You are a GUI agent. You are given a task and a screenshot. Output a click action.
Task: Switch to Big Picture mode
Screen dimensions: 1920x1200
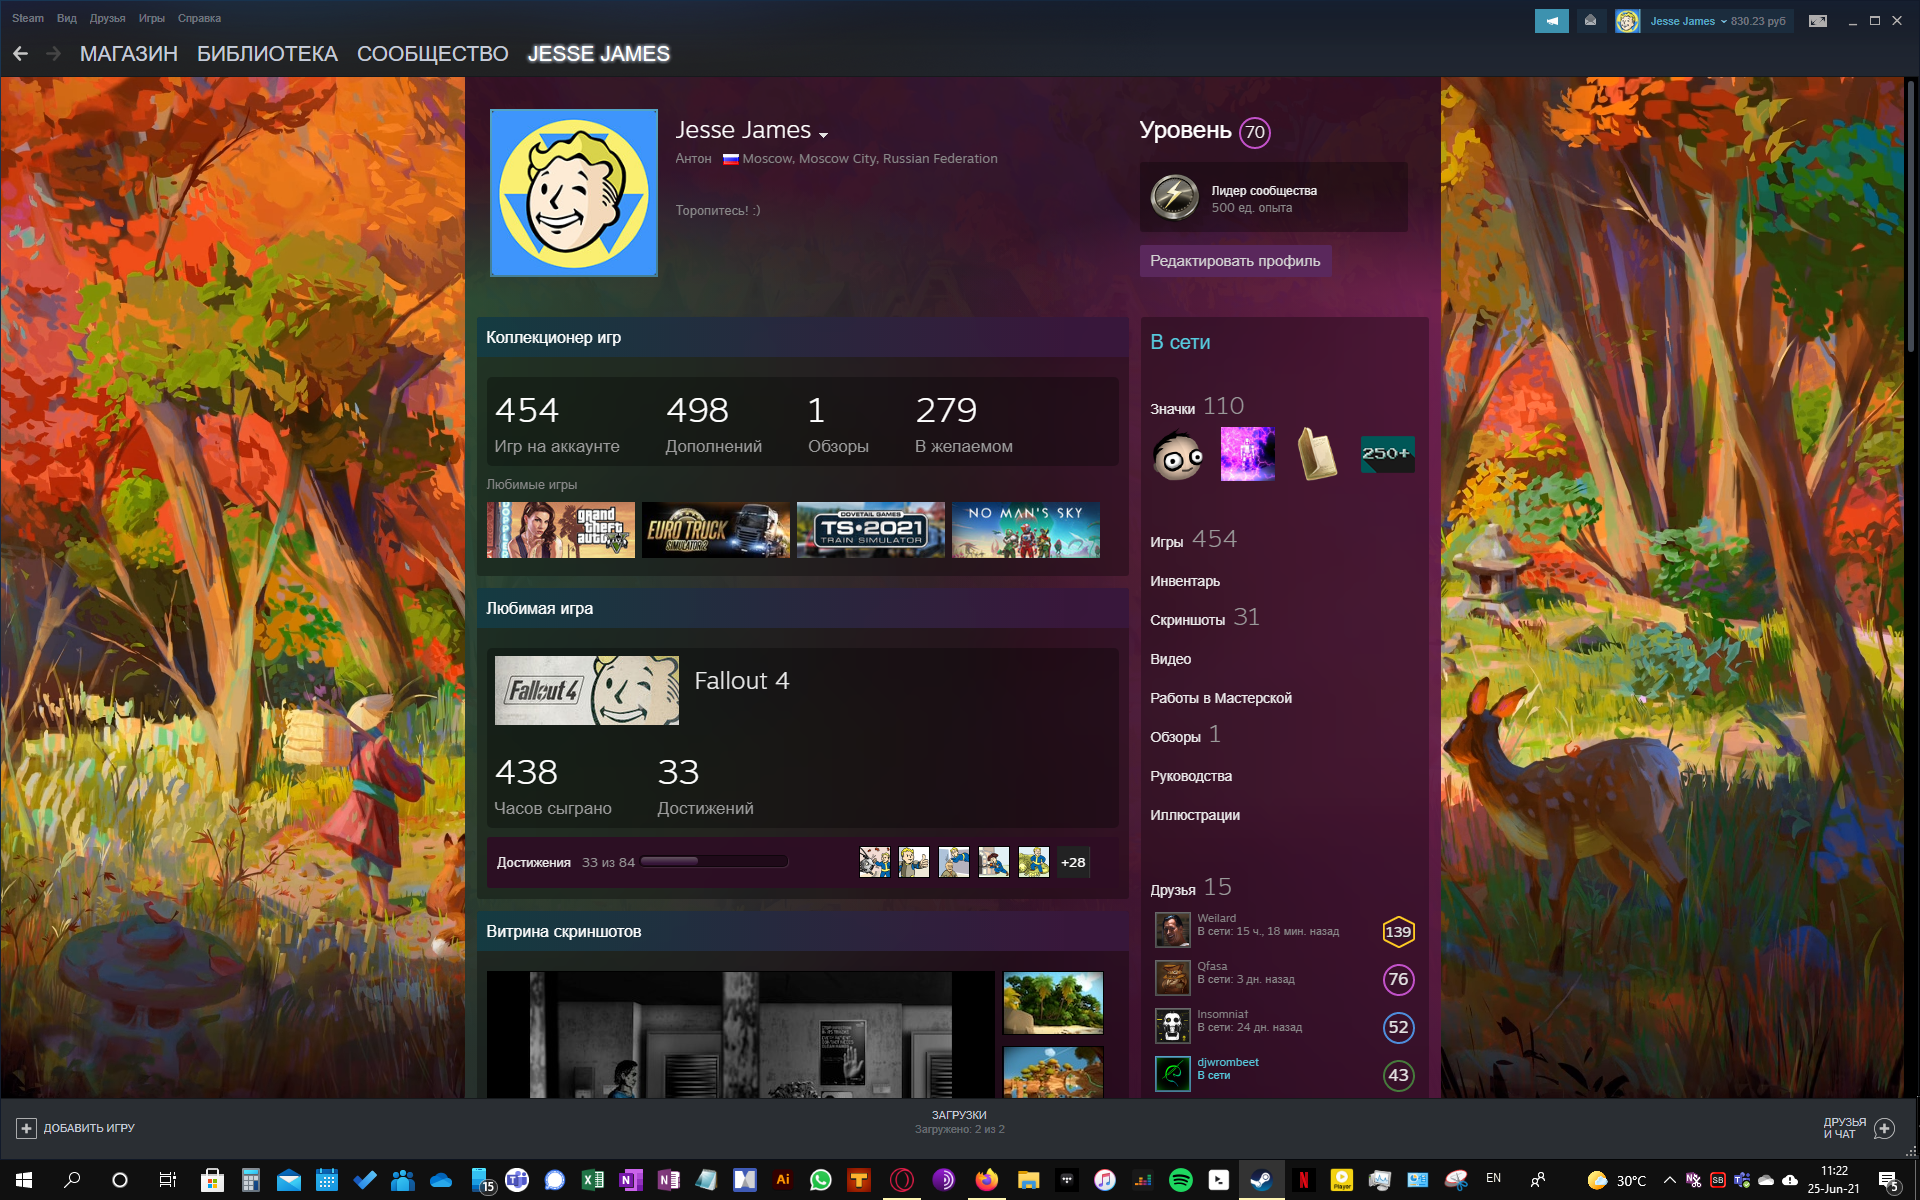(1818, 21)
